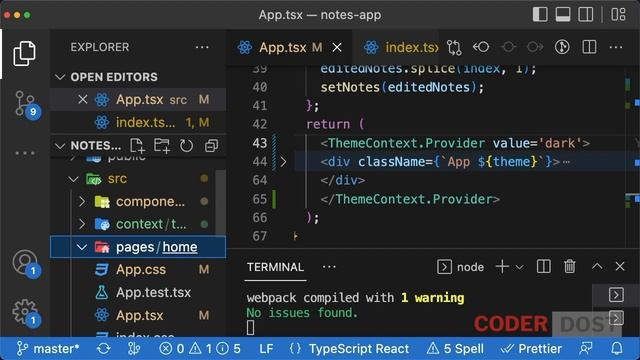Open git graph icon in status bar

[x=133, y=349]
